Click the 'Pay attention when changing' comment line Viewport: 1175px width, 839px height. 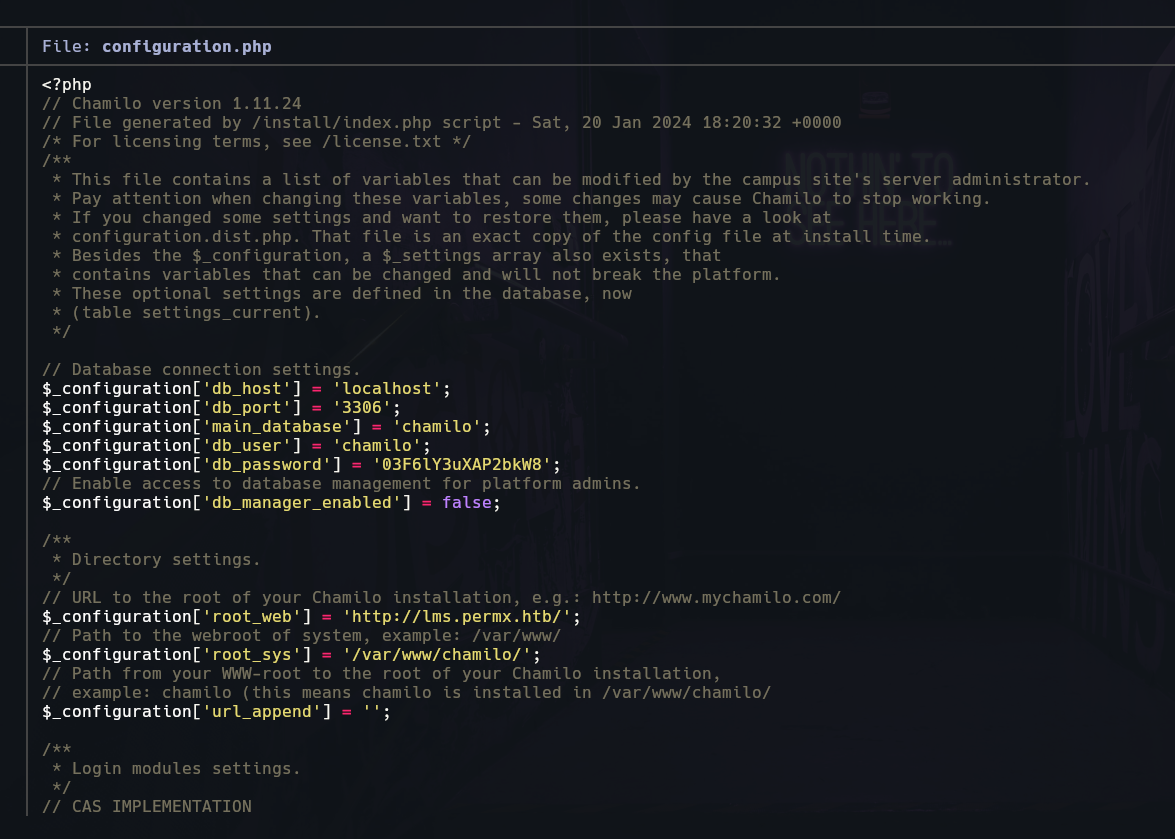pos(522,199)
